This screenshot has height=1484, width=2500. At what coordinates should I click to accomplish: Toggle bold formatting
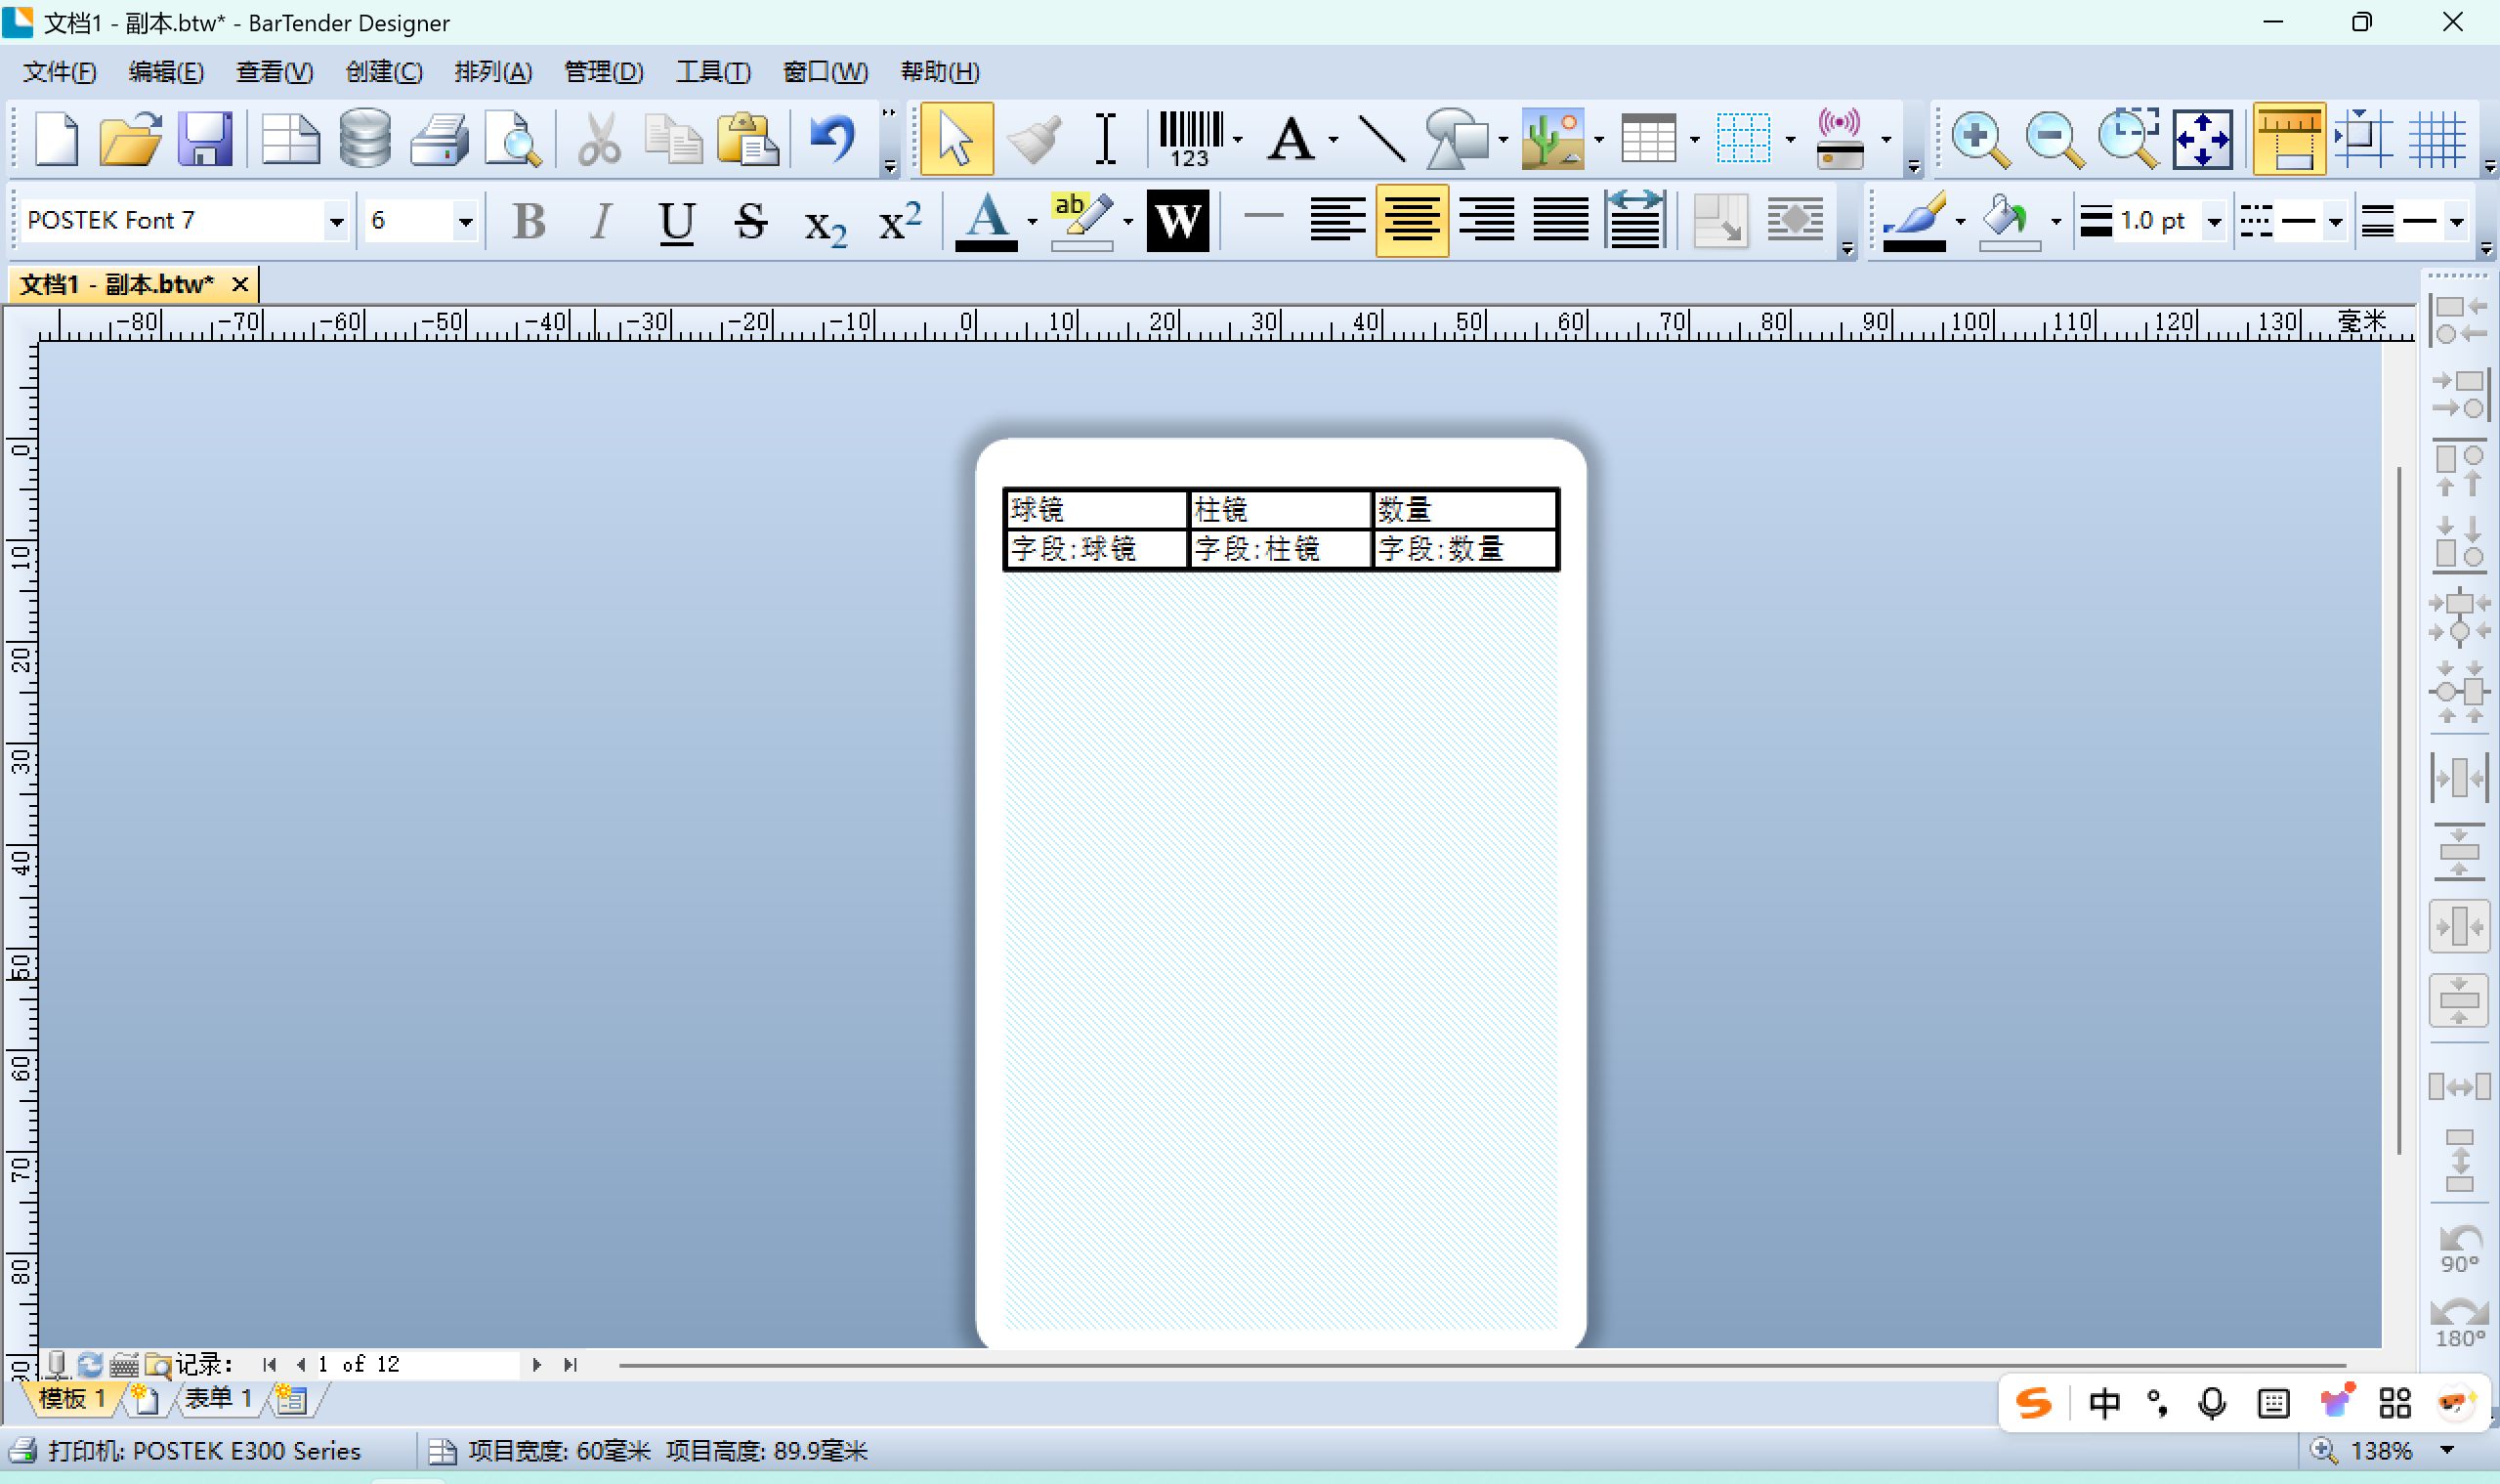pyautogui.click(x=529, y=220)
